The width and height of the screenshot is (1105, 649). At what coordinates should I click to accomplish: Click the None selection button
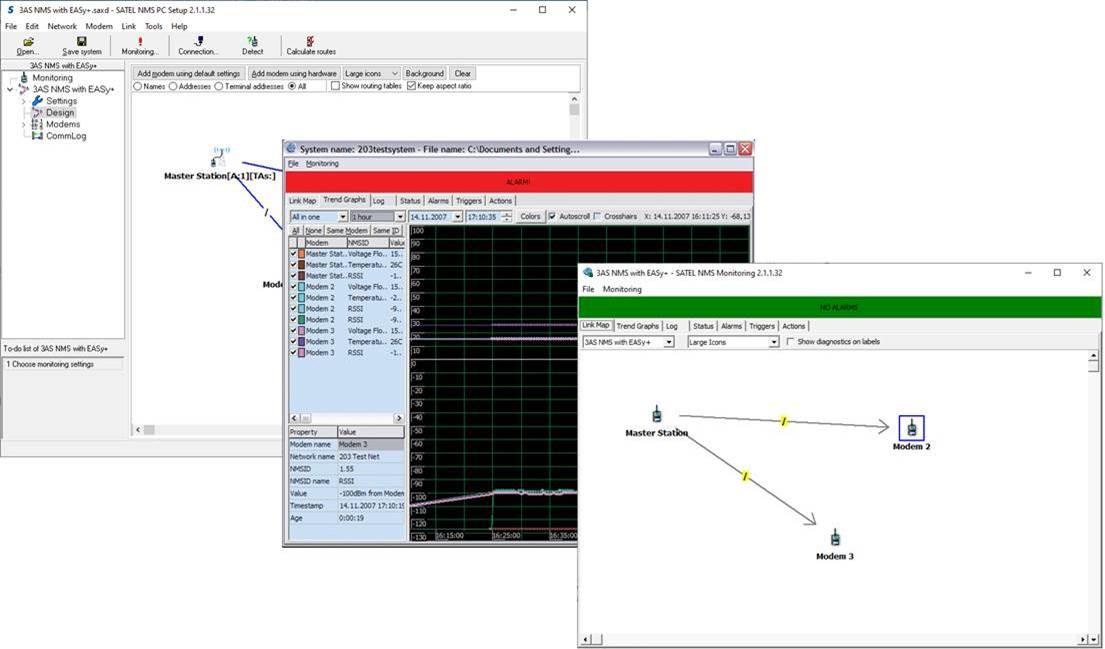[x=313, y=230]
